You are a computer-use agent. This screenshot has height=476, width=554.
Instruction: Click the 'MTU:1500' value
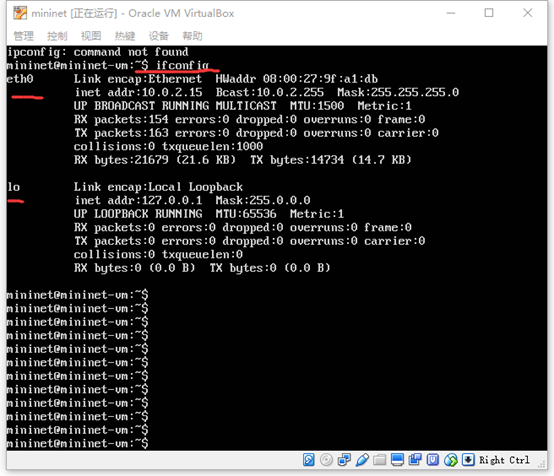317,106
